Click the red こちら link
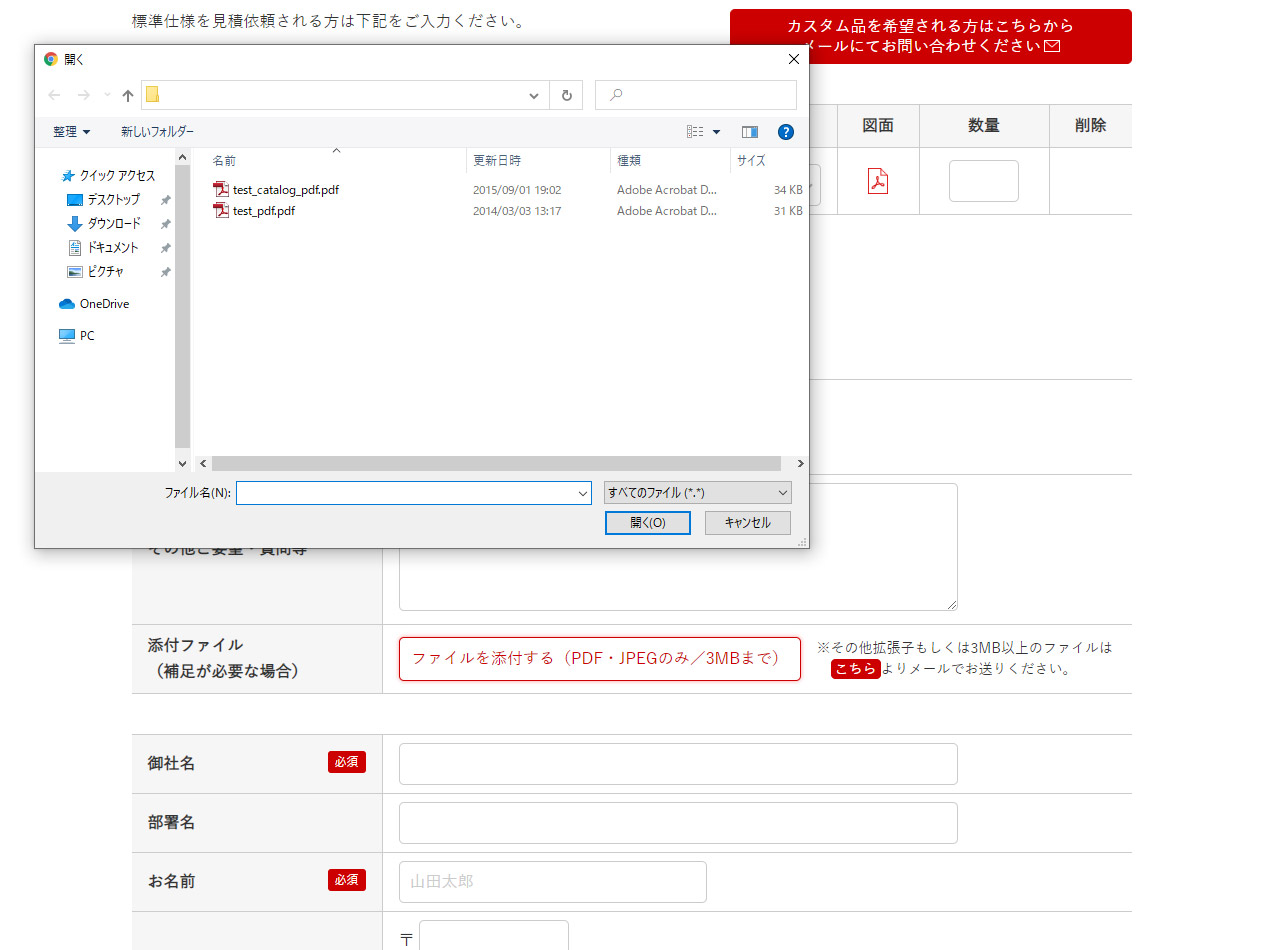1263x950 pixels. 856,669
